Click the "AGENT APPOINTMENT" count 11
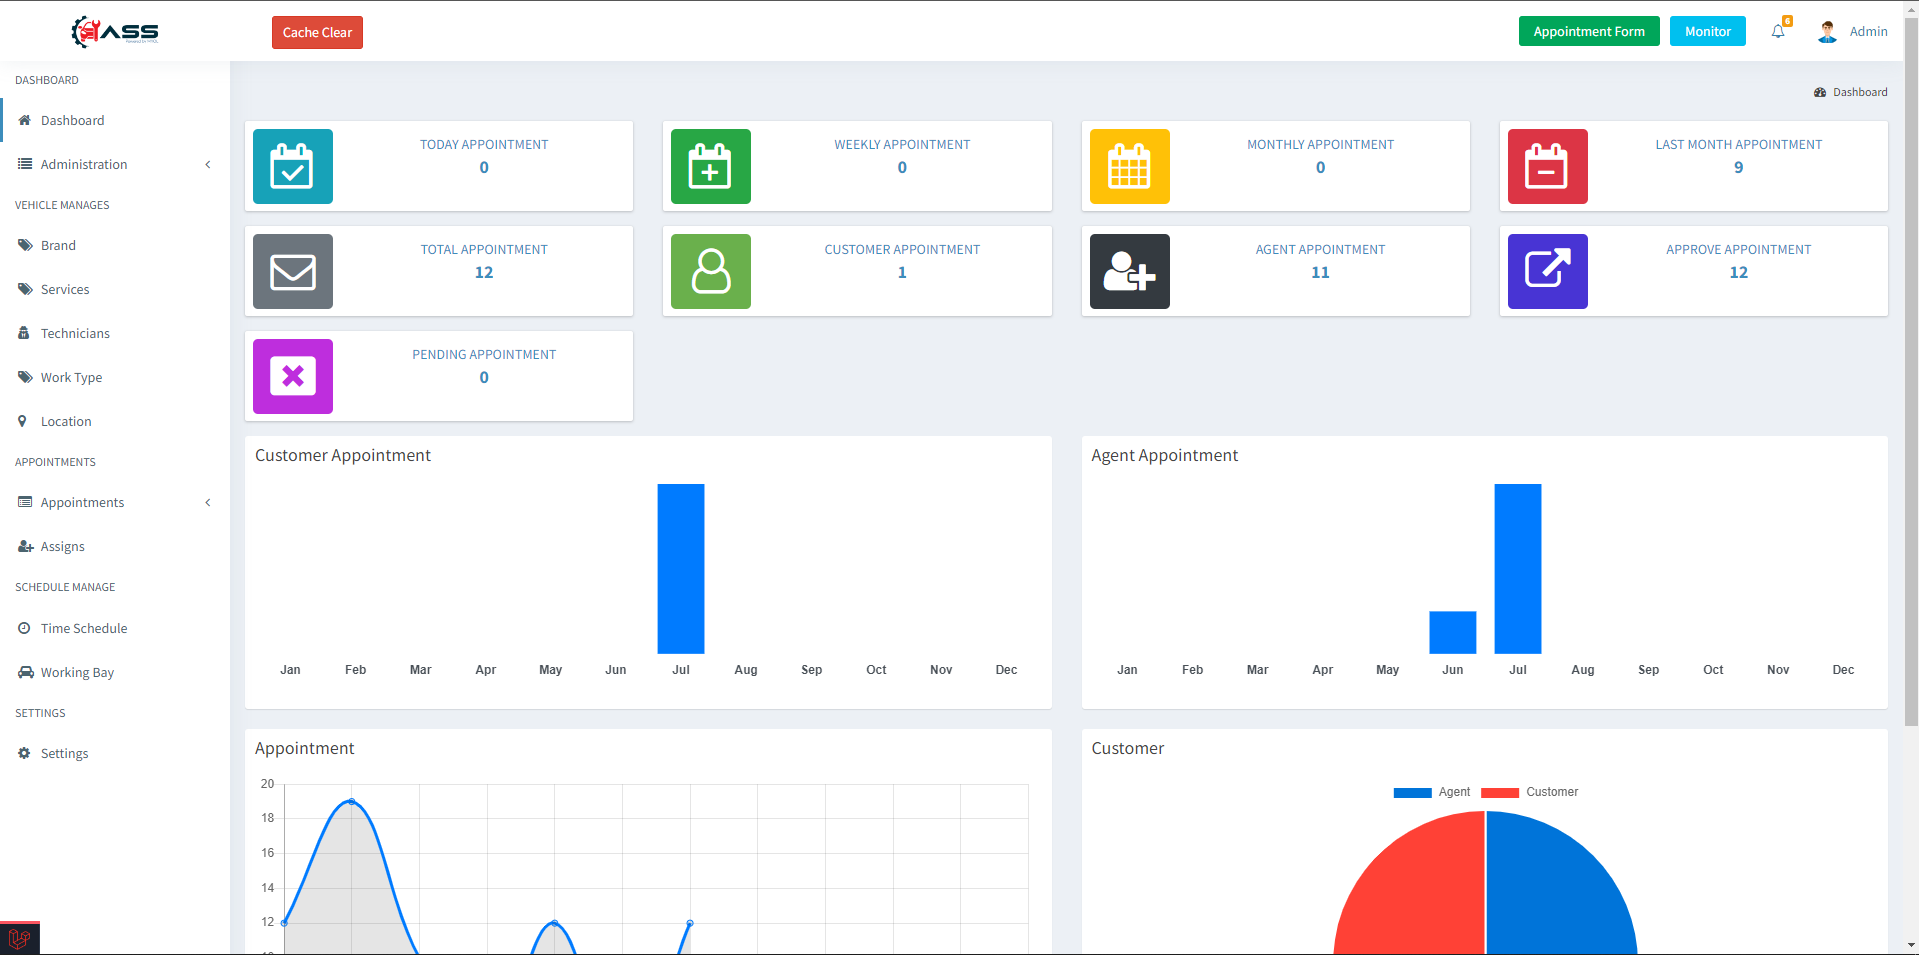This screenshot has width=1919, height=955. click(1320, 272)
